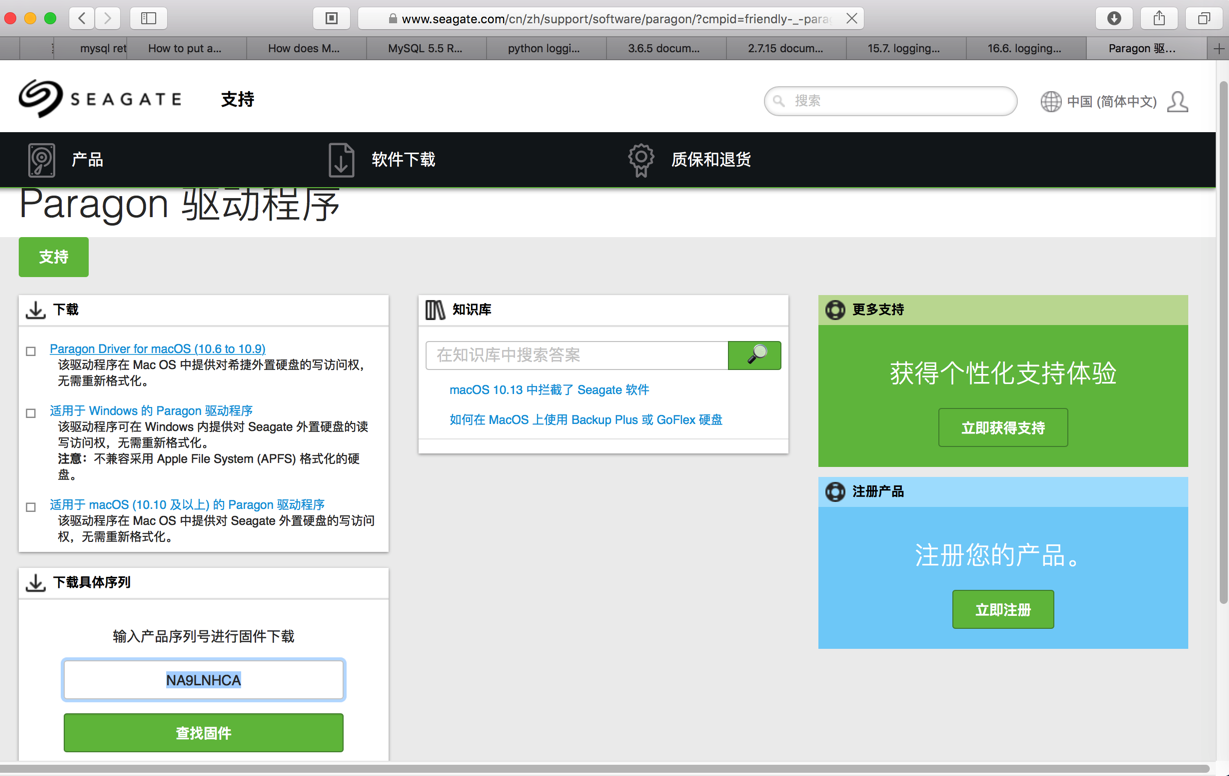Image resolution: width=1229 pixels, height=776 pixels.
Task: Click the 注册产品 lifebuoy icon
Action: point(835,492)
